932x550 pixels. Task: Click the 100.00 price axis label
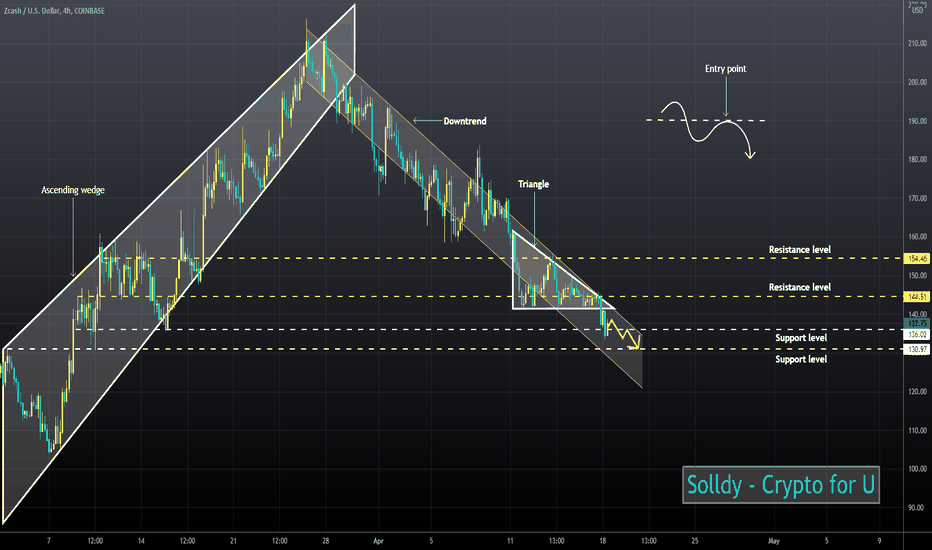pos(917,469)
